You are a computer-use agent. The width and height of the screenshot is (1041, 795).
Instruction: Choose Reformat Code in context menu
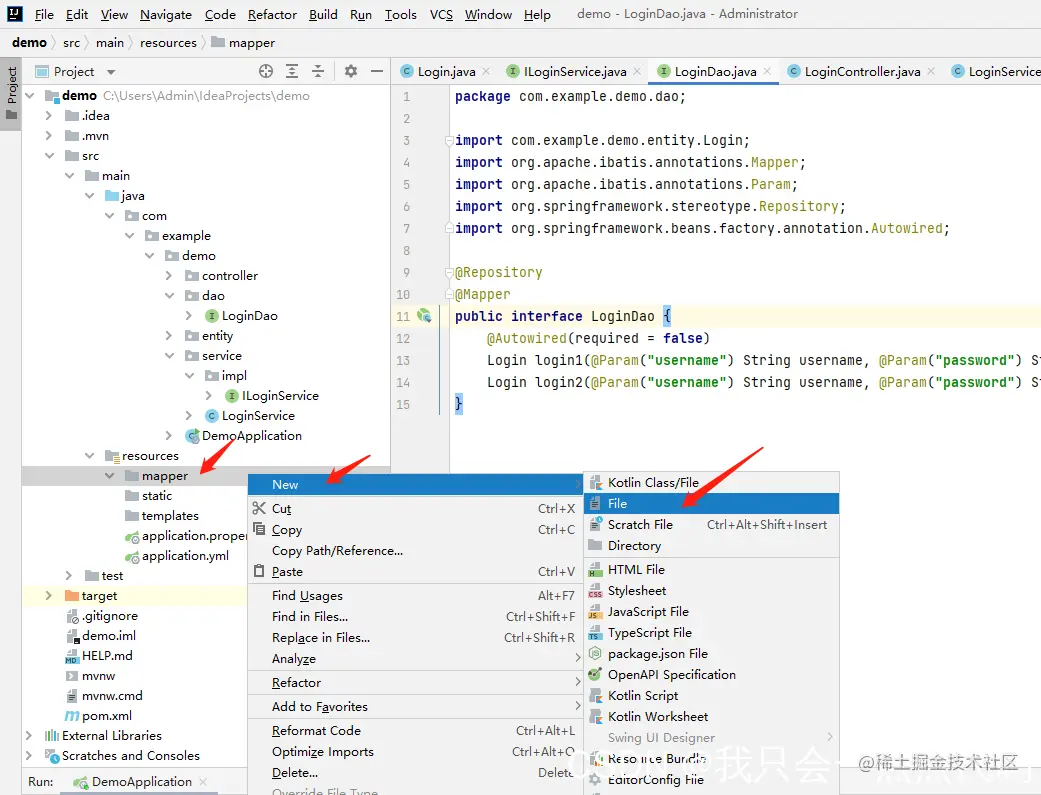click(x=414, y=731)
